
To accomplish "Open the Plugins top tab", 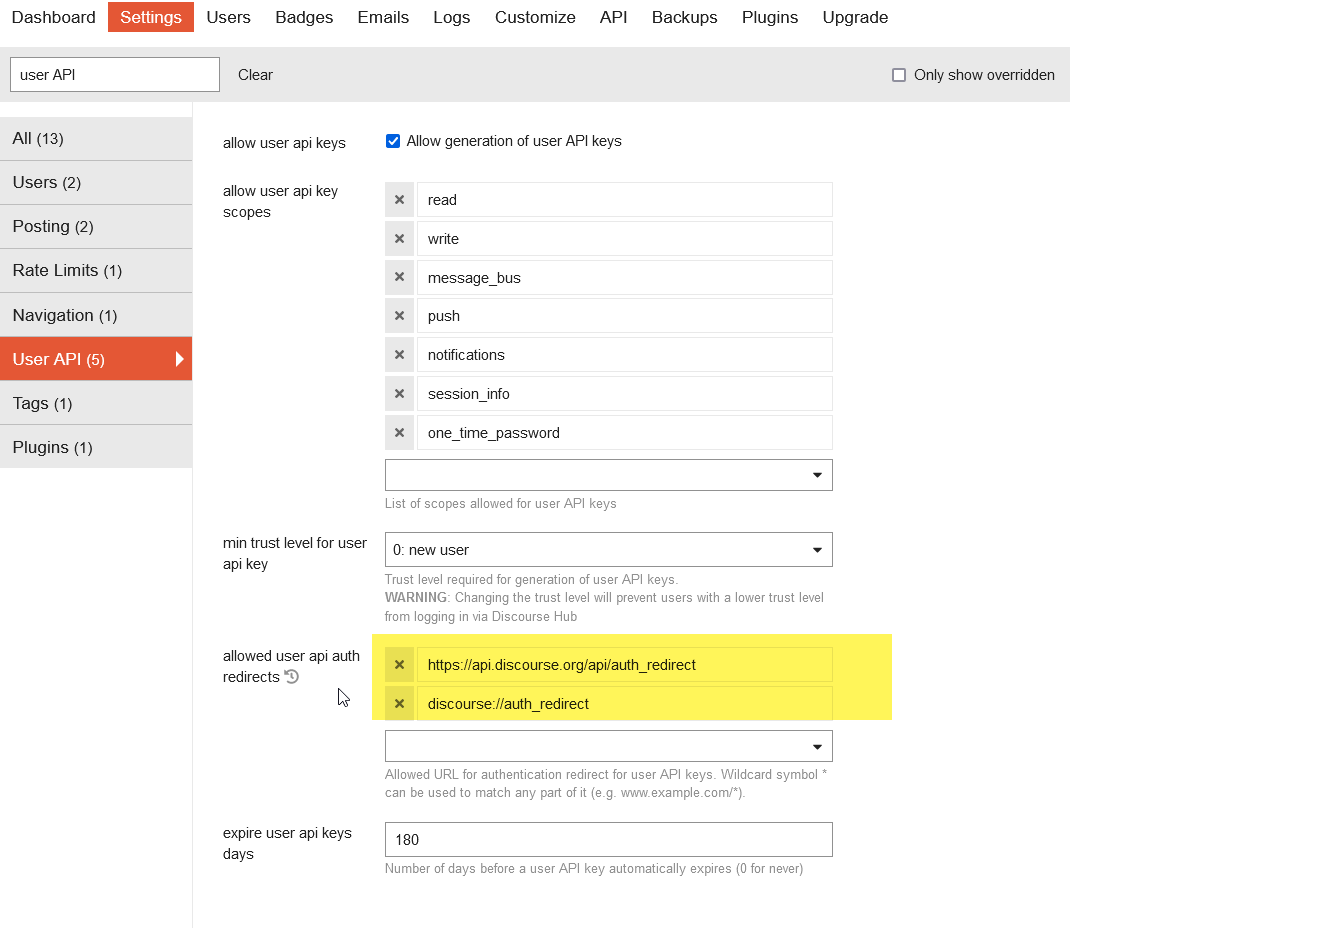I will coord(770,17).
